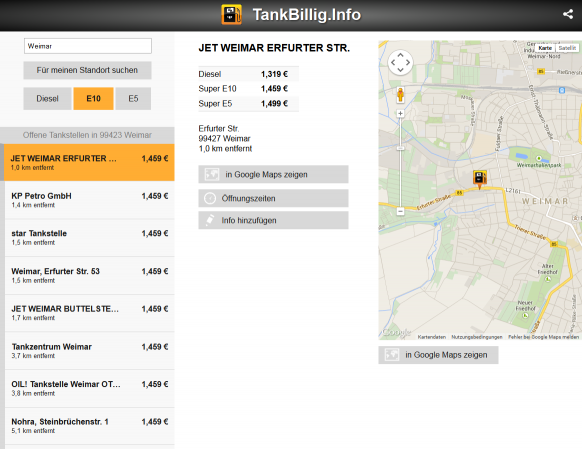Click the Diesel price 1,319 €
Screen dimensions: 582x449
pos(274,74)
